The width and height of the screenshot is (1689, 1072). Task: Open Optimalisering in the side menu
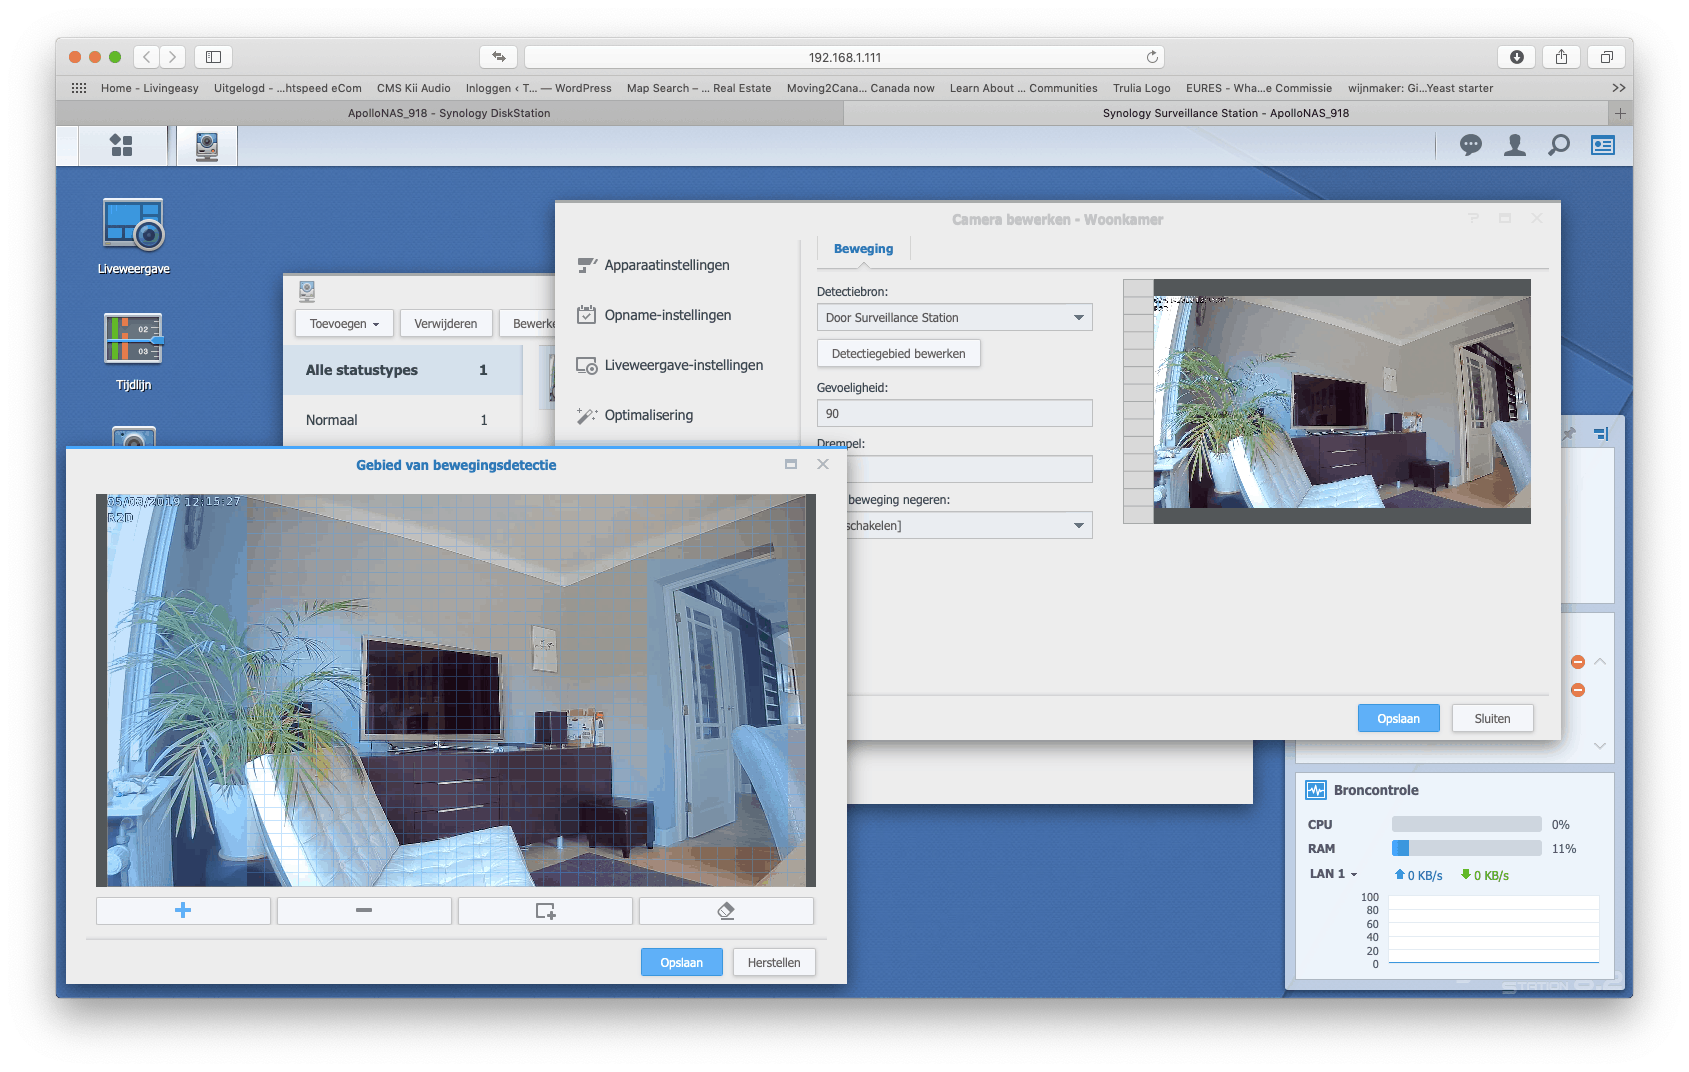coord(648,415)
